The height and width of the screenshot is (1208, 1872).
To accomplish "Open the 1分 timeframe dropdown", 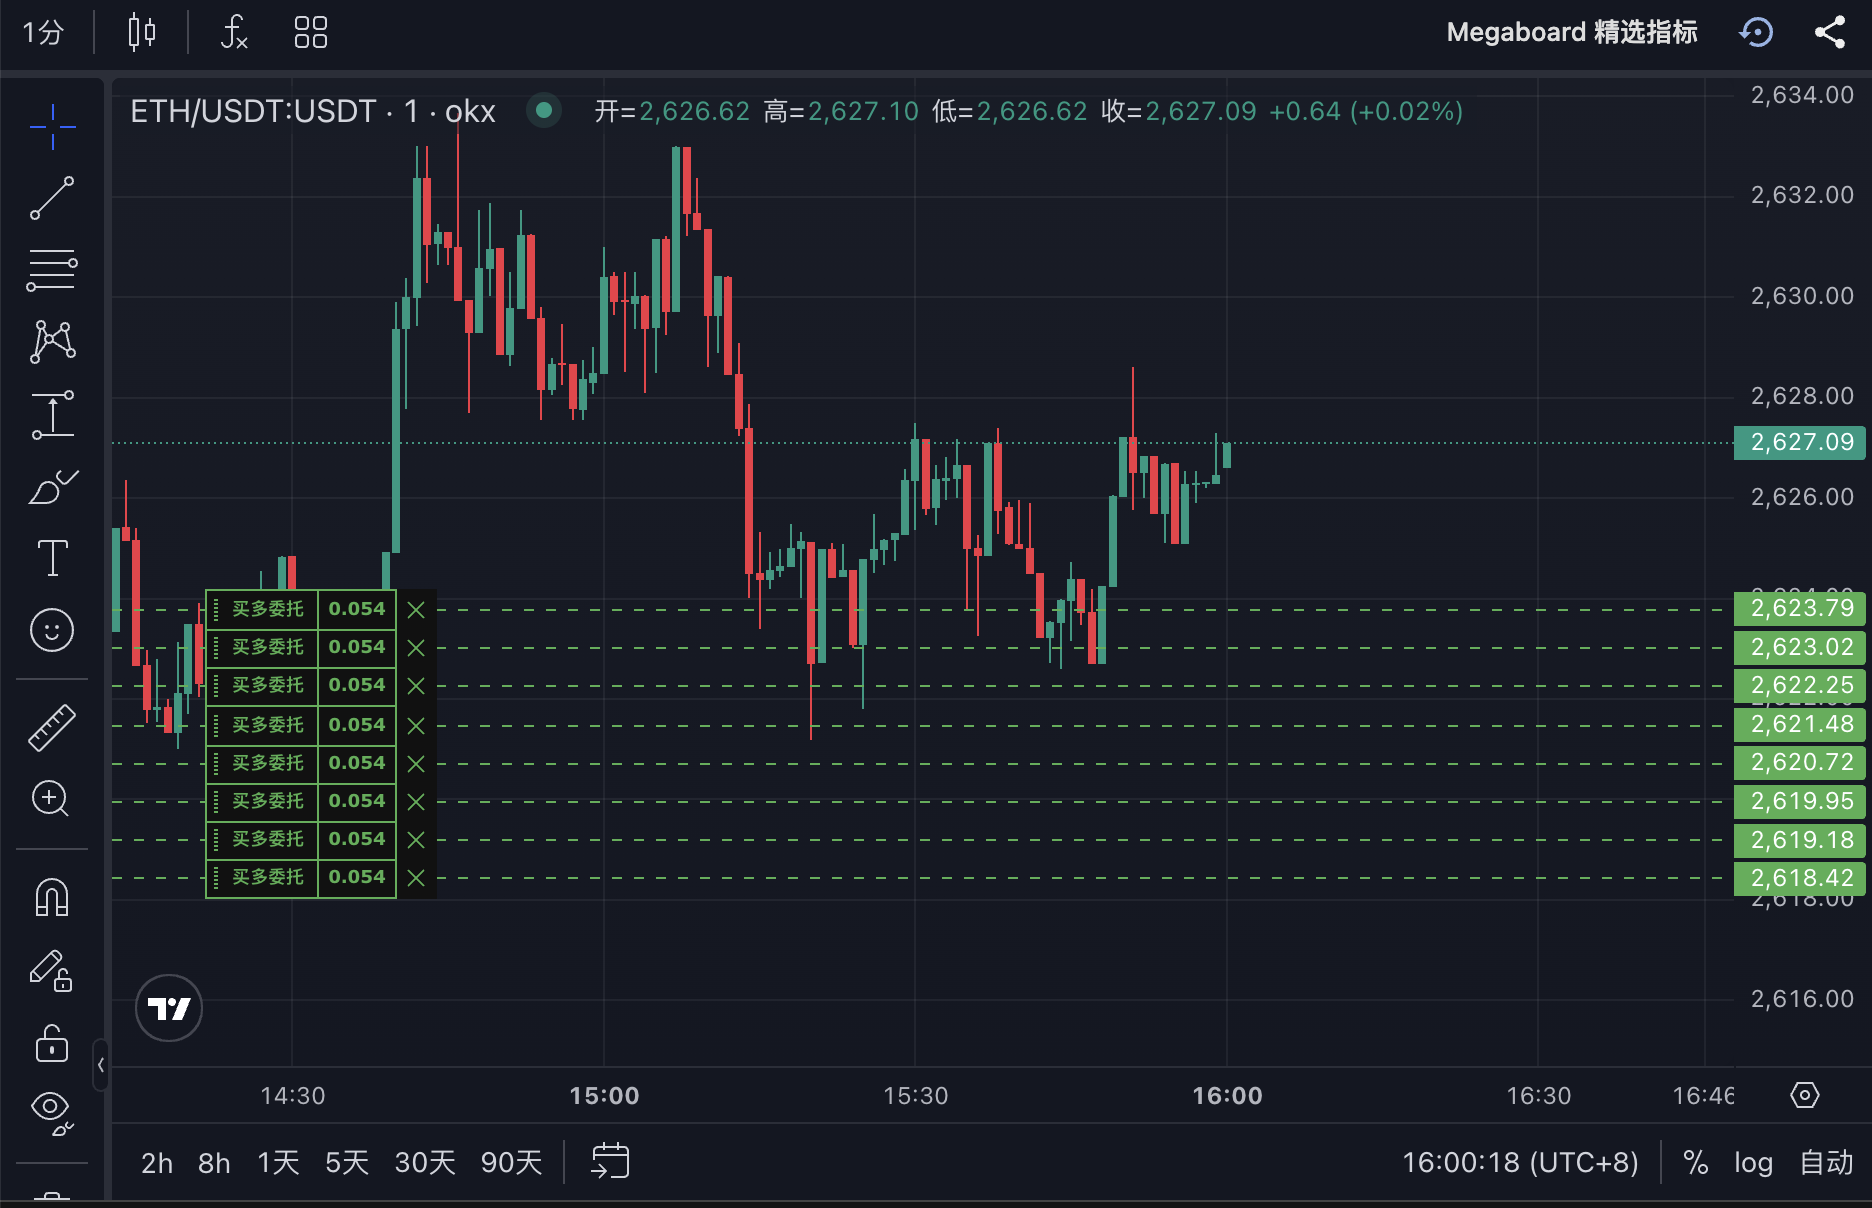I will coord(44,32).
